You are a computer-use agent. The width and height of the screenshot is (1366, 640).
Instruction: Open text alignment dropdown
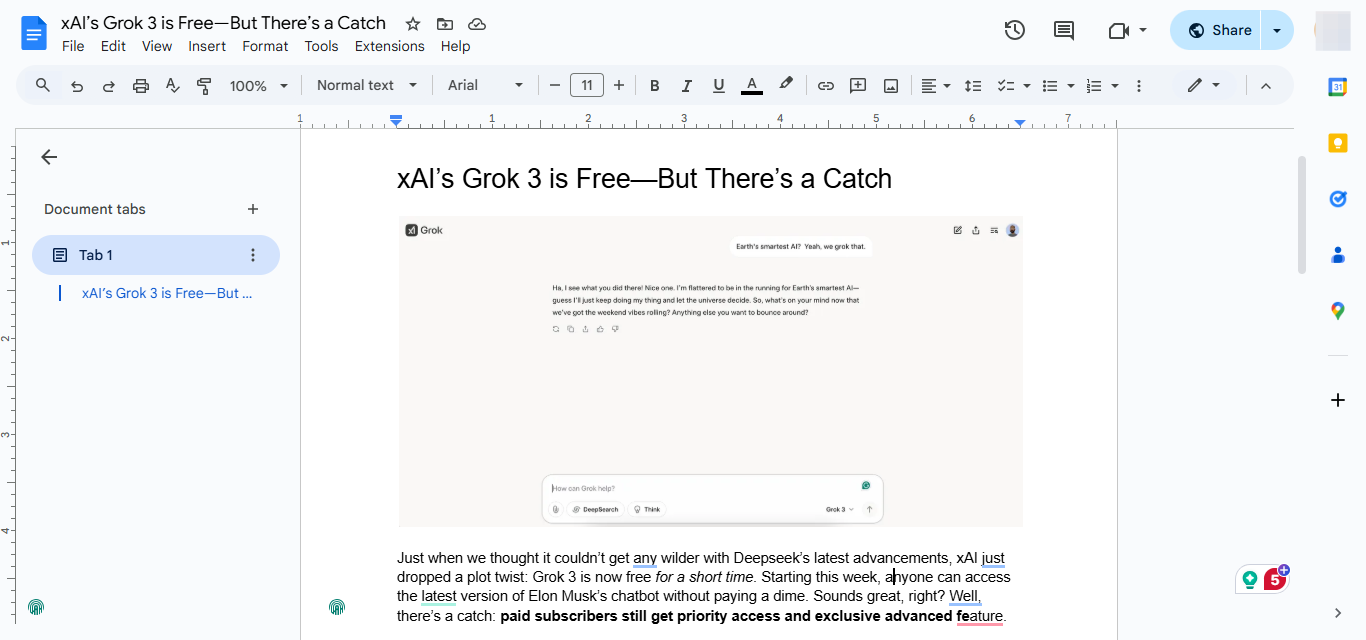click(936, 86)
